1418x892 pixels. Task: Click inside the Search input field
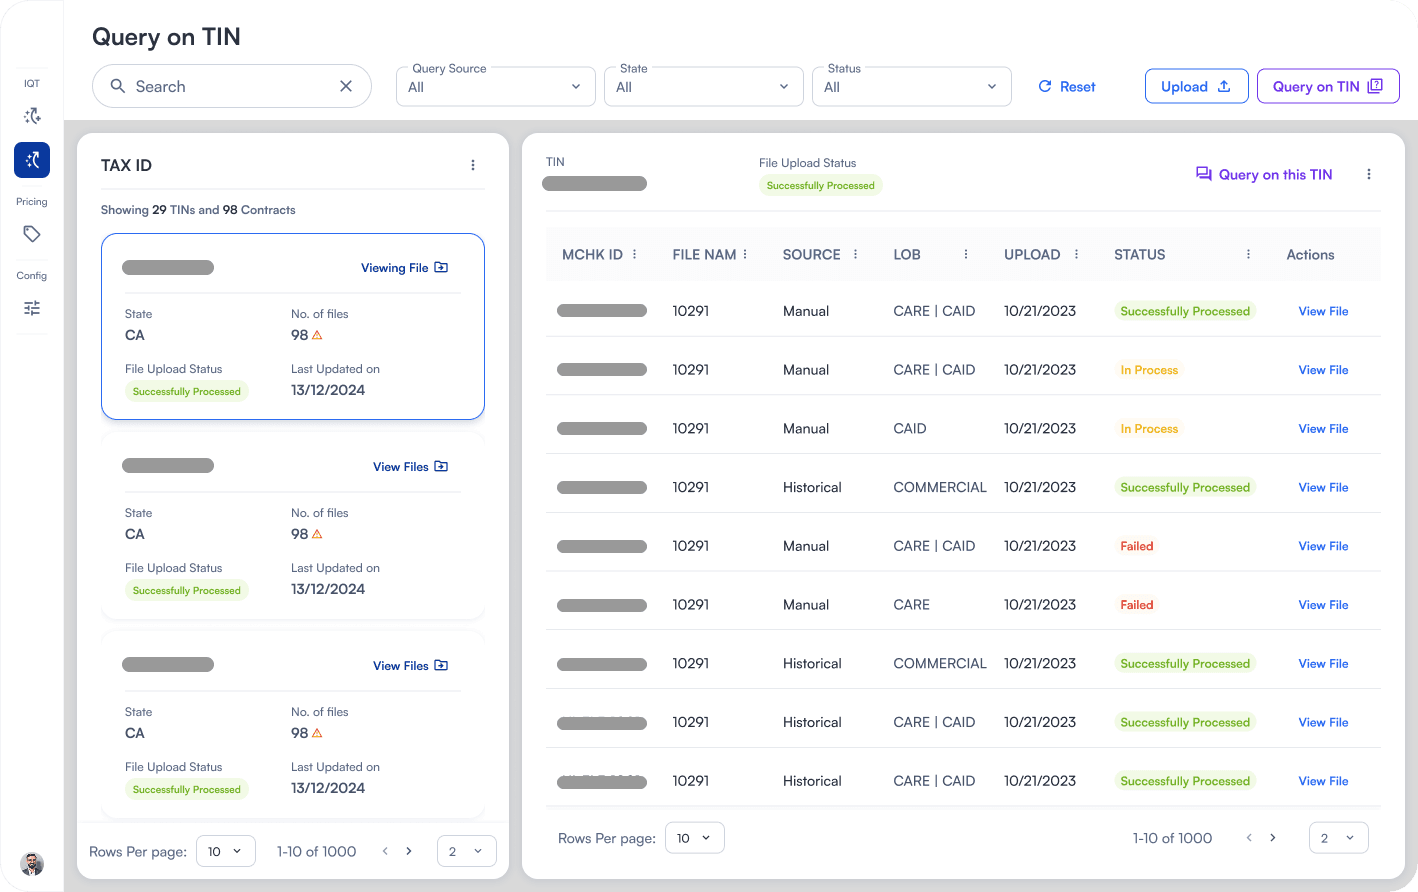(x=230, y=86)
